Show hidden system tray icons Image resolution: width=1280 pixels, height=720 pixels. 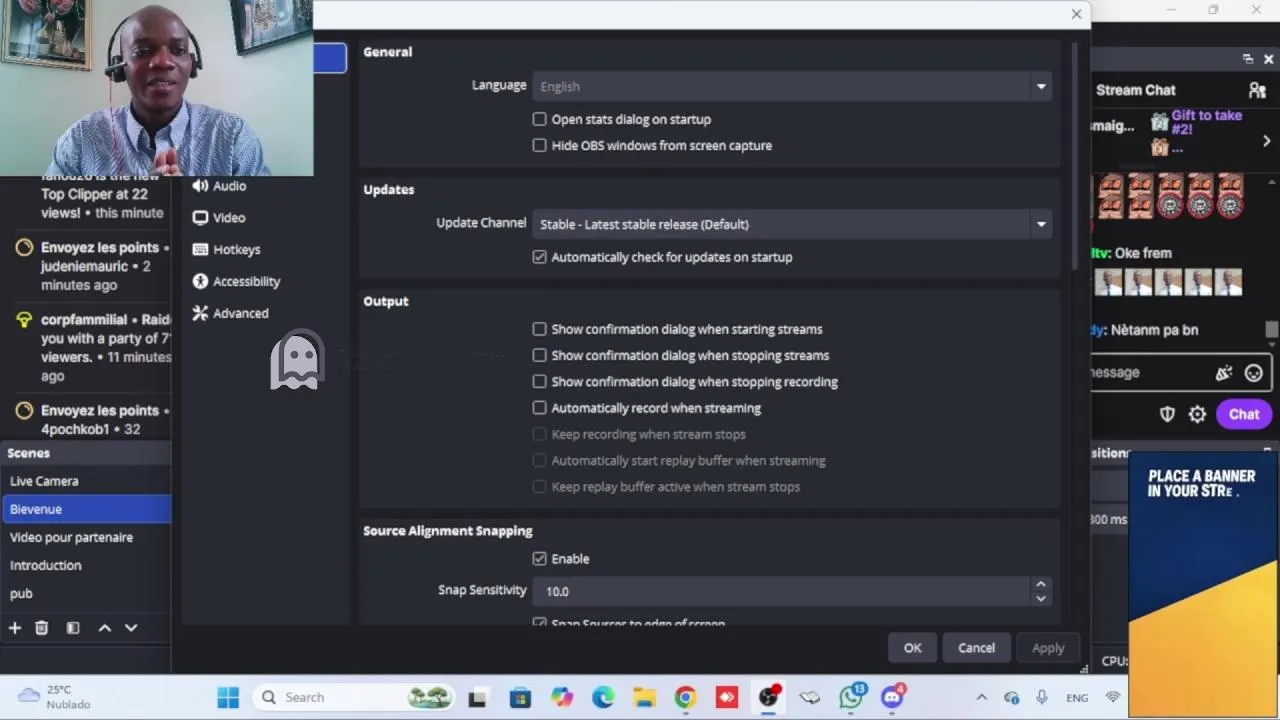point(982,697)
